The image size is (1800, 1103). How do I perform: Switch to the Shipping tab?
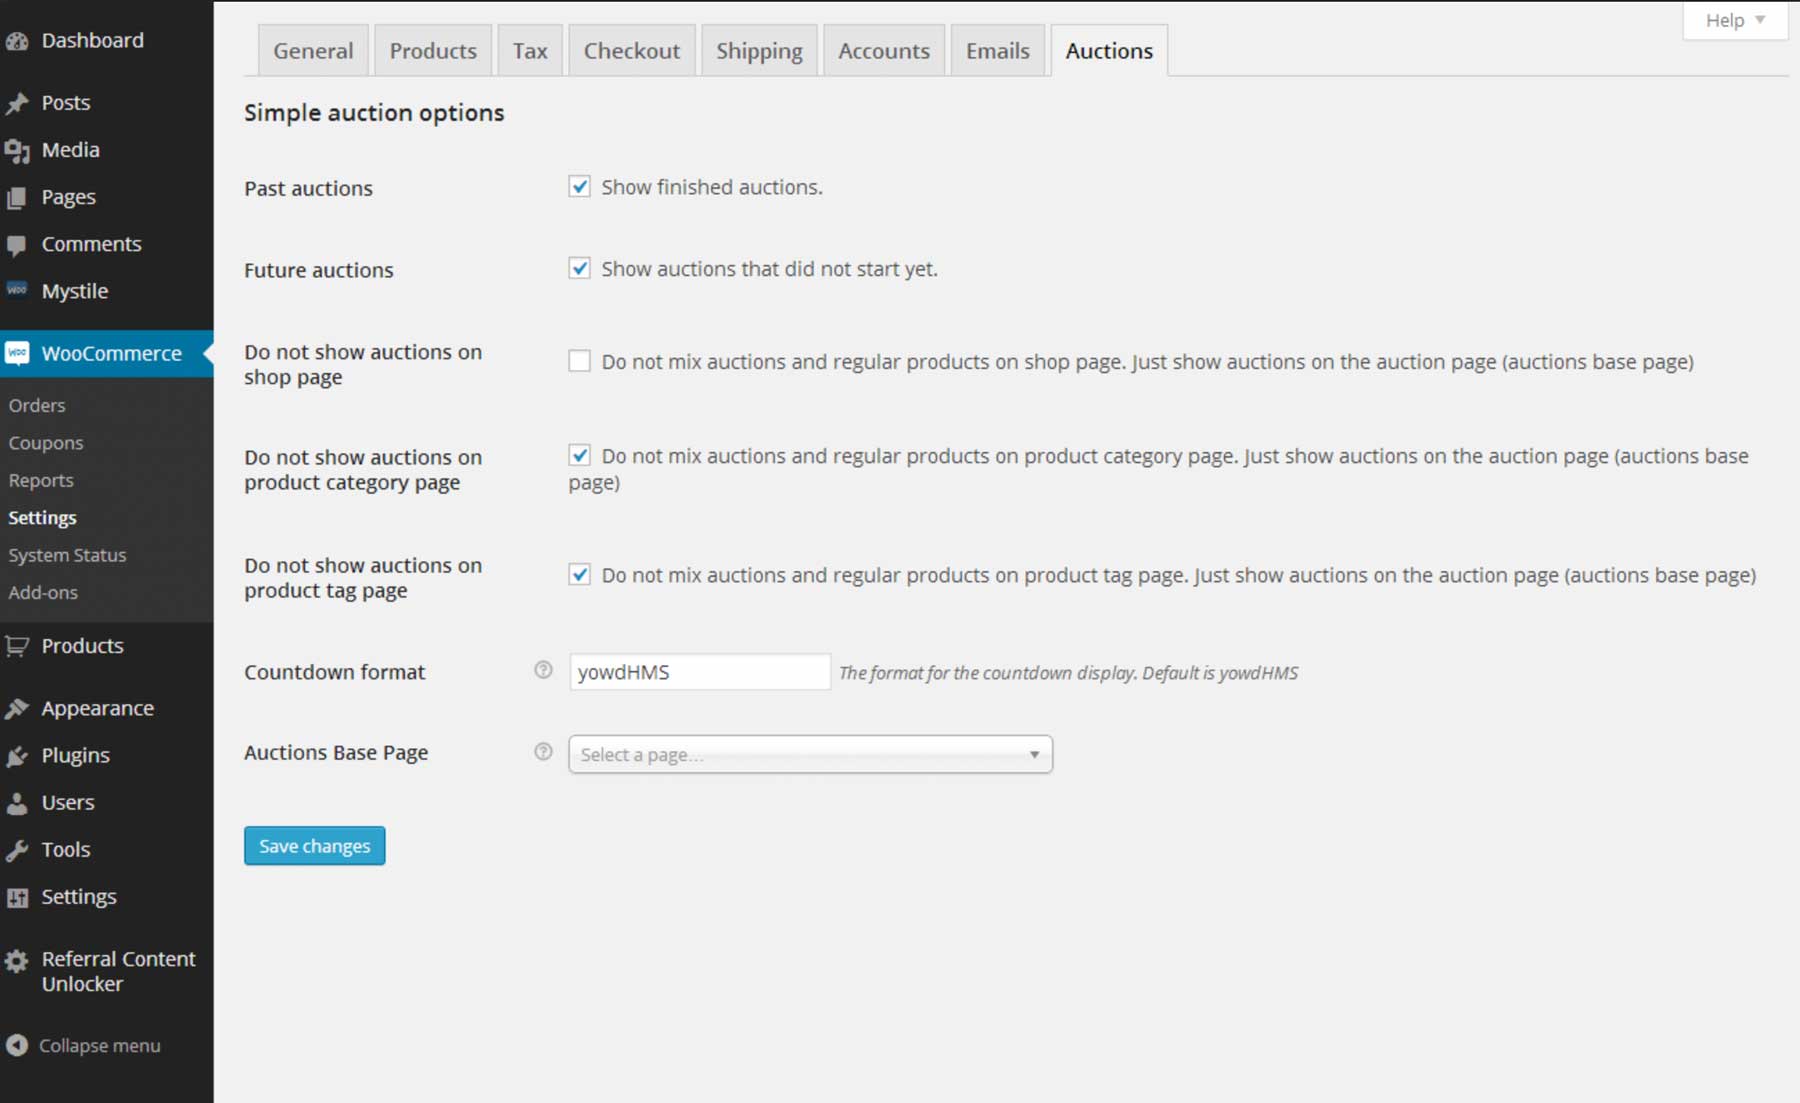(758, 50)
